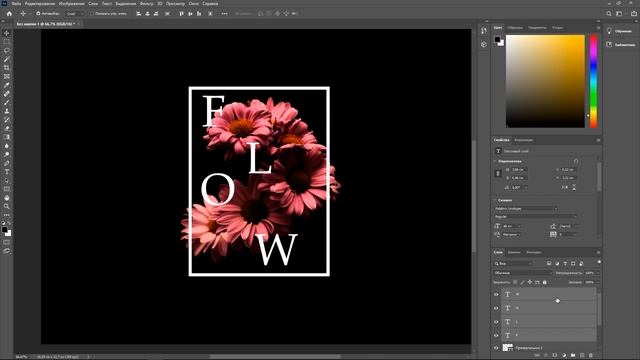Hide the Прямоугольник 1 shape layer
This screenshot has width=640, height=360.
tap(496, 348)
